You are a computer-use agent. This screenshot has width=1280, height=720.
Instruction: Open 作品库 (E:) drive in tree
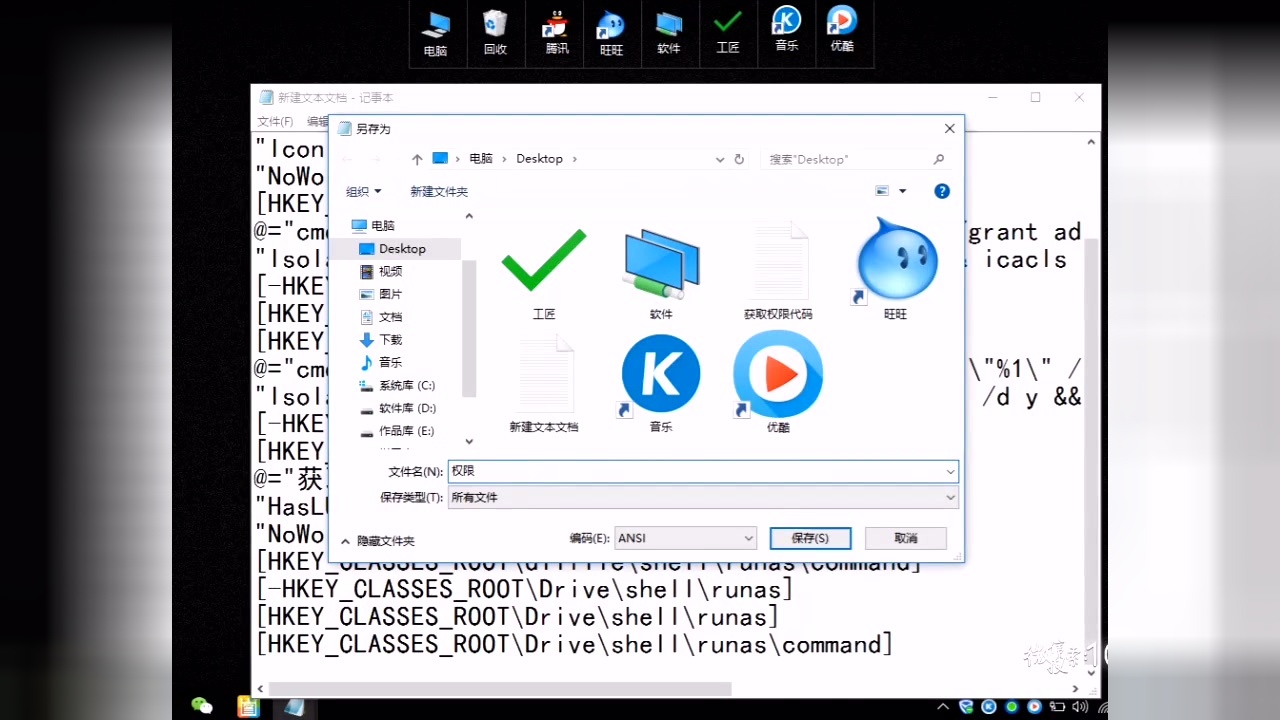click(397, 431)
